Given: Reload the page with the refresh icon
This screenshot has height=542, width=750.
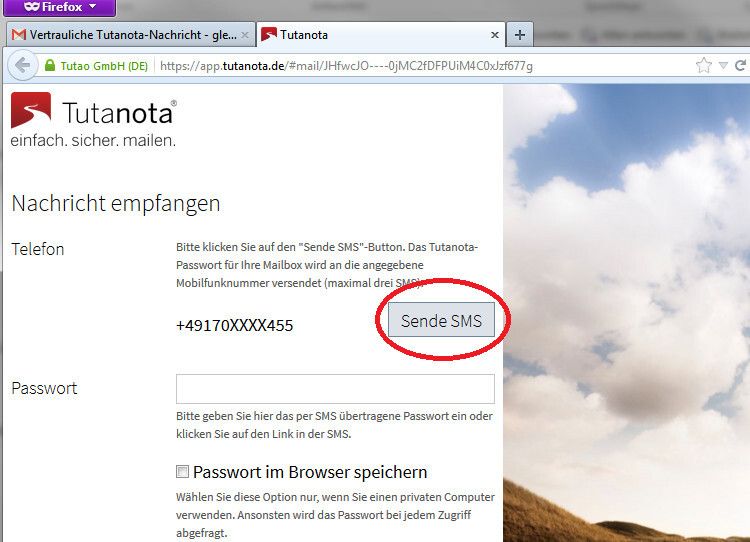Looking at the screenshot, I should click(740, 65).
